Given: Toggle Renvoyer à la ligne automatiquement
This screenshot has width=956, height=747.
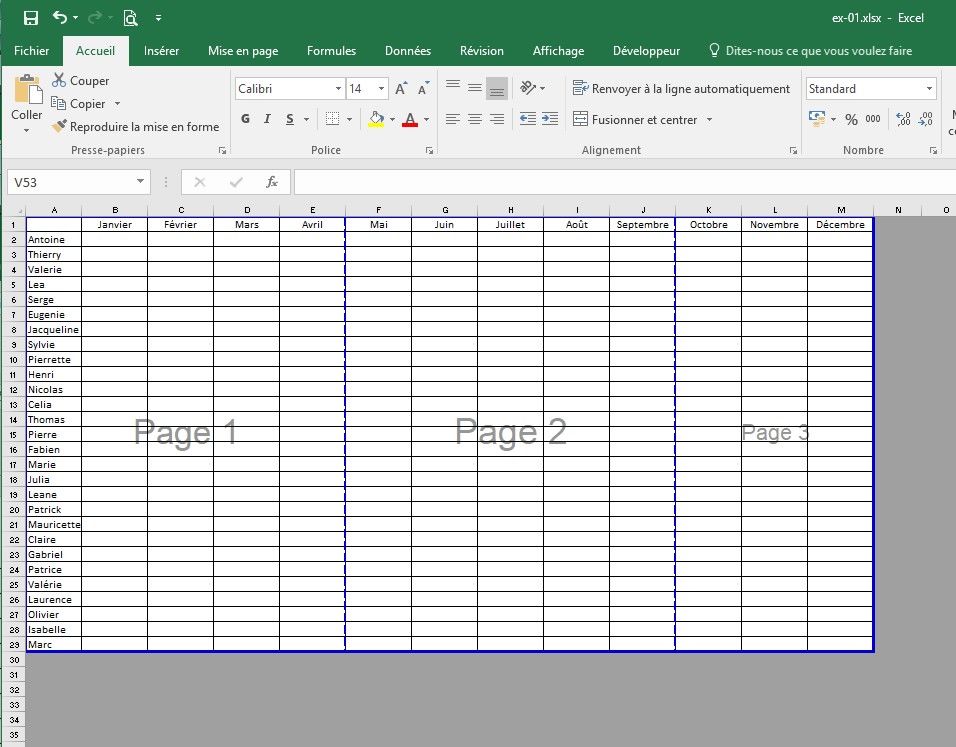Looking at the screenshot, I should [x=681, y=89].
